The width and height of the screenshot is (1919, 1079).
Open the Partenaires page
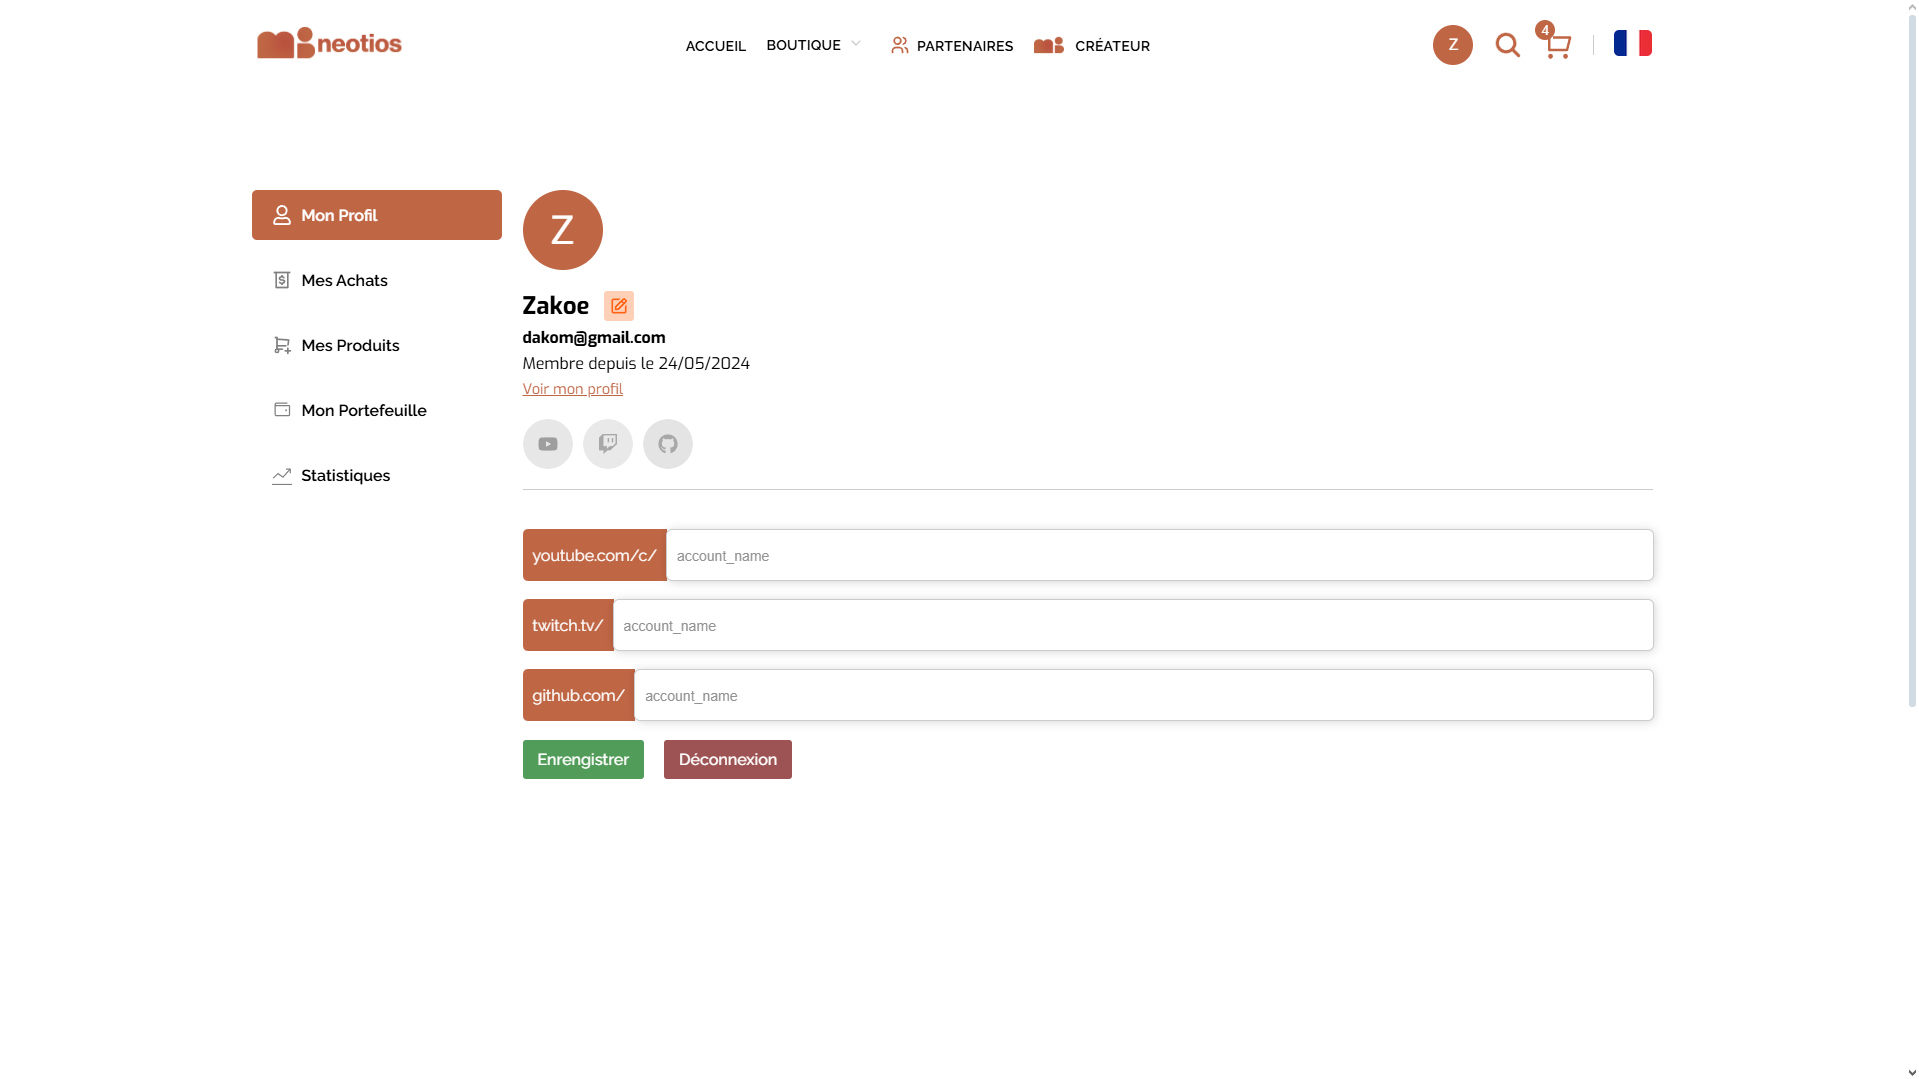point(952,46)
